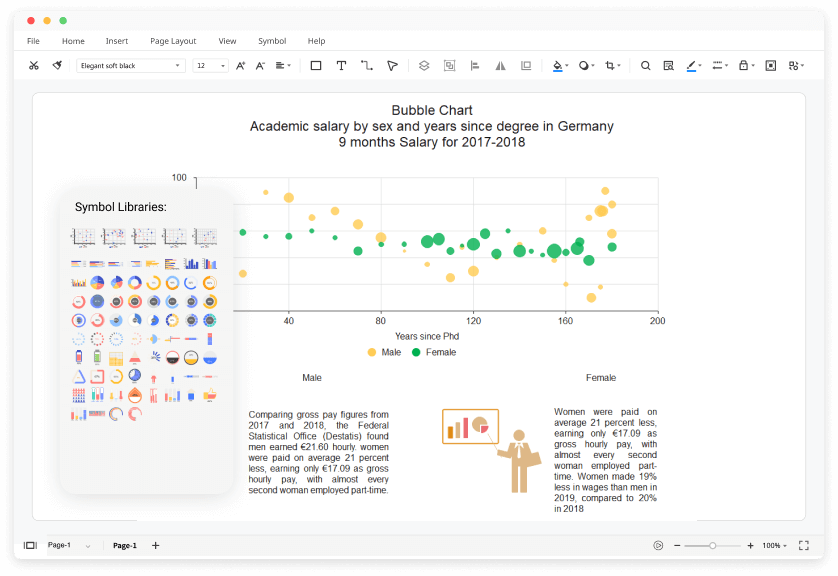This screenshot has height=576, width=838.
Task: Pick the Connector tool
Action: pyautogui.click(x=368, y=65)
